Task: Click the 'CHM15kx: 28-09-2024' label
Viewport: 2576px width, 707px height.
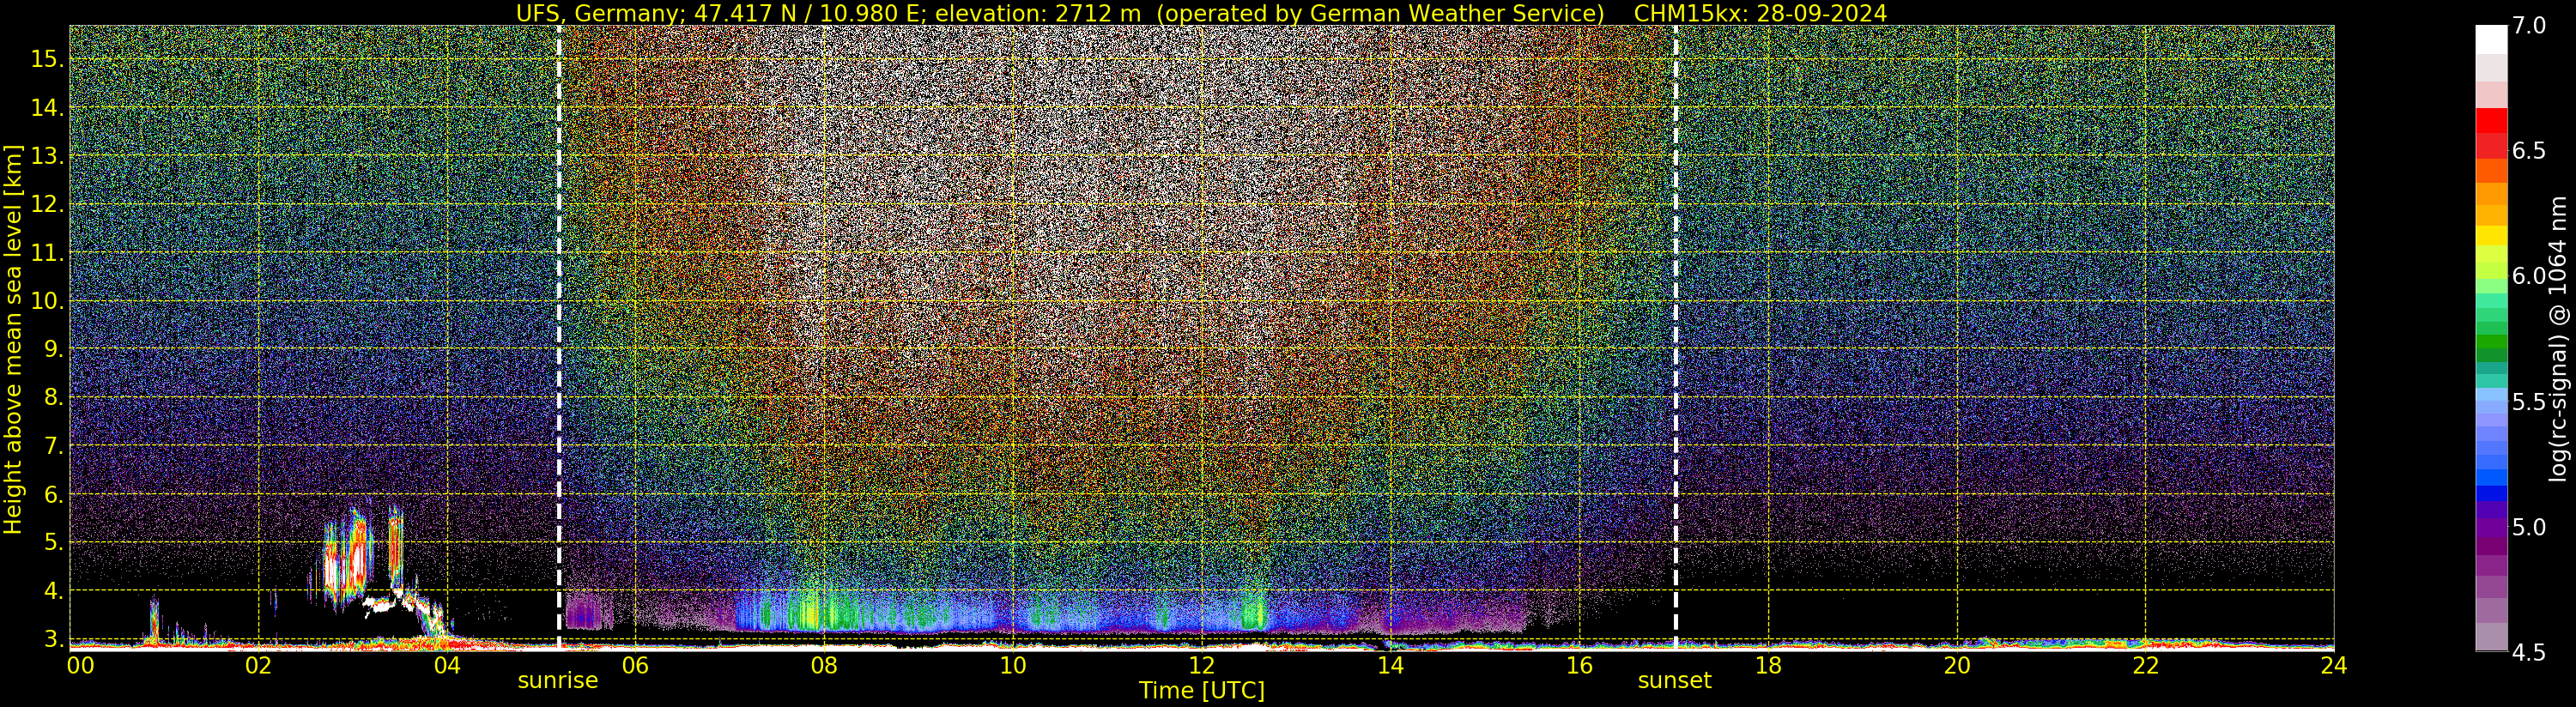Action: [1760, 13]
